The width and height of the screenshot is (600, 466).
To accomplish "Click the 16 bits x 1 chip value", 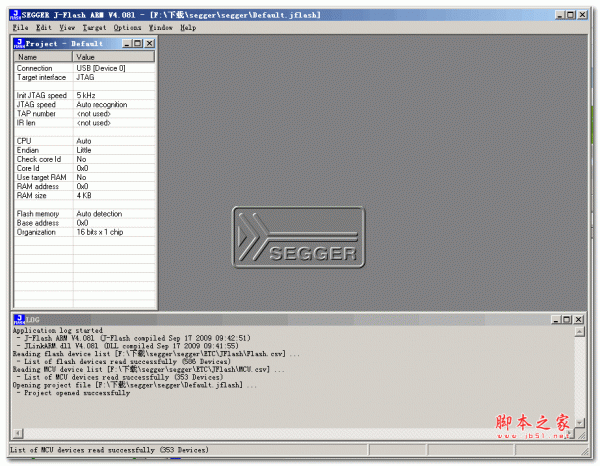I will [99, 232].
